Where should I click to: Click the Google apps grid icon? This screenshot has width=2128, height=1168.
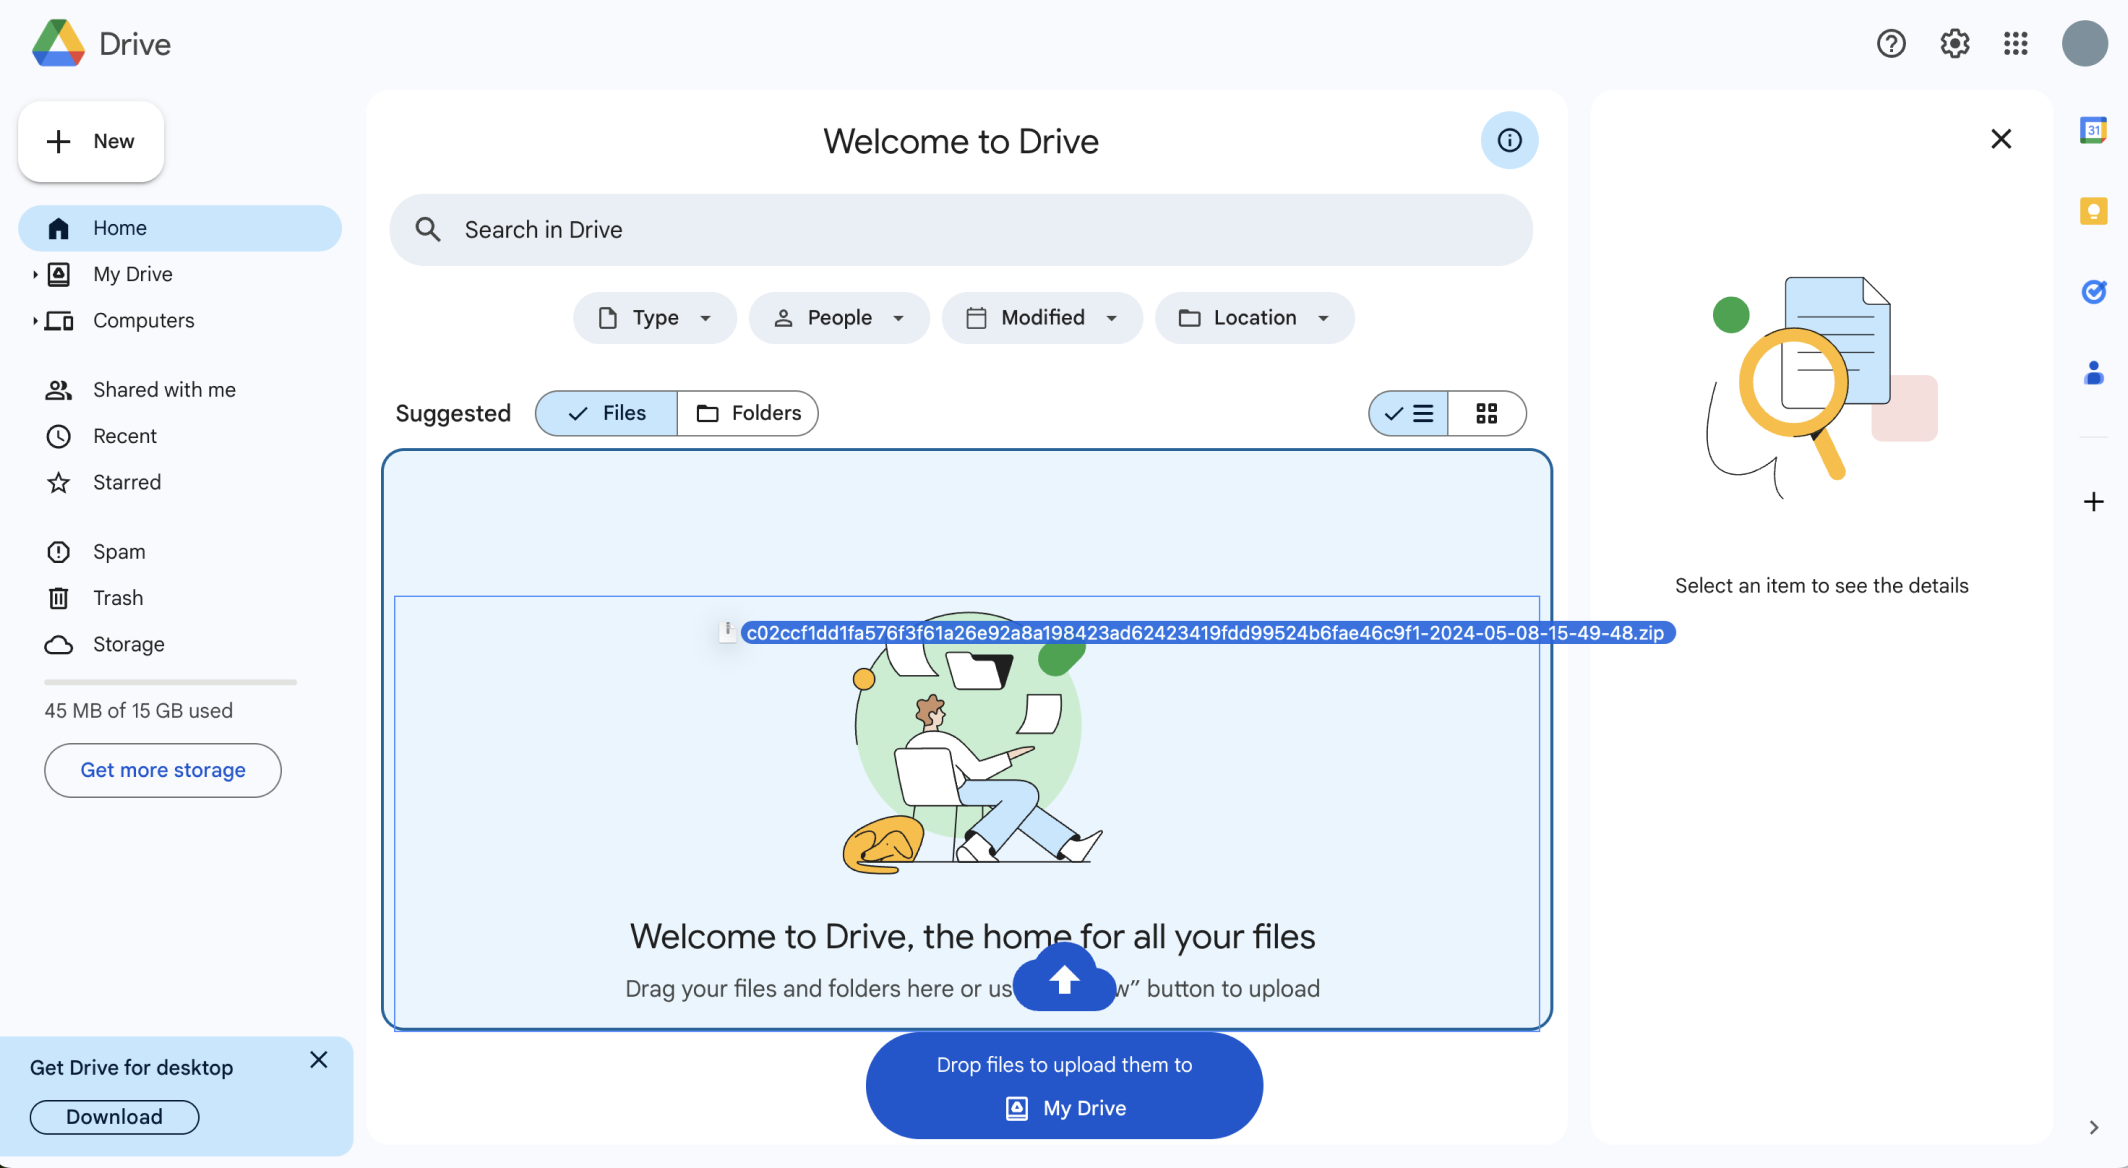click(x=2015, y=44)
